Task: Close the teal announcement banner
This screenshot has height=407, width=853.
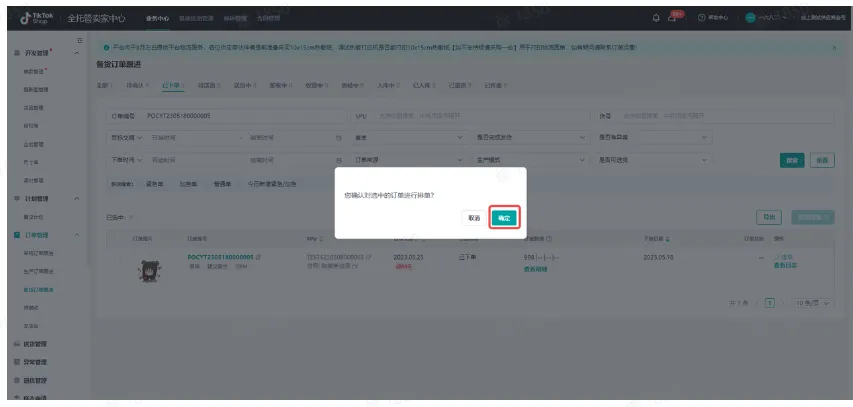Action: (835, 48)
